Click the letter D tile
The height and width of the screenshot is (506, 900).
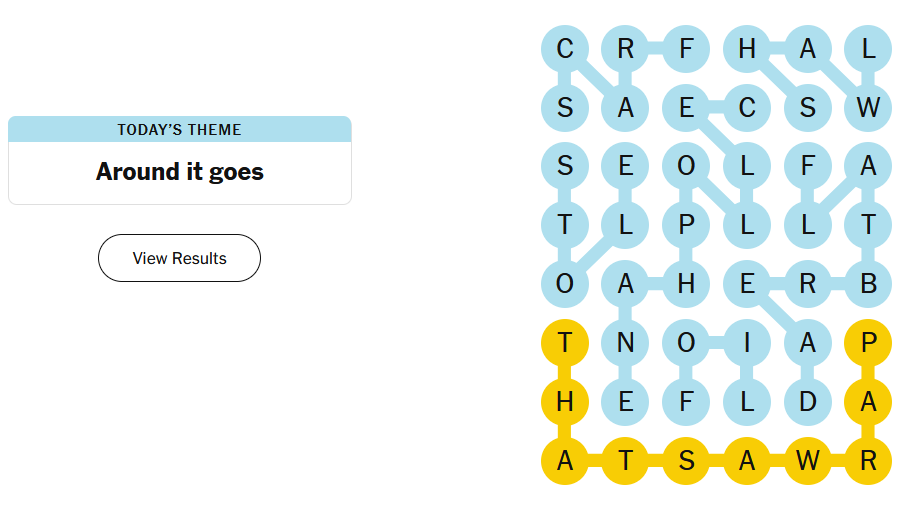[807, 402]
